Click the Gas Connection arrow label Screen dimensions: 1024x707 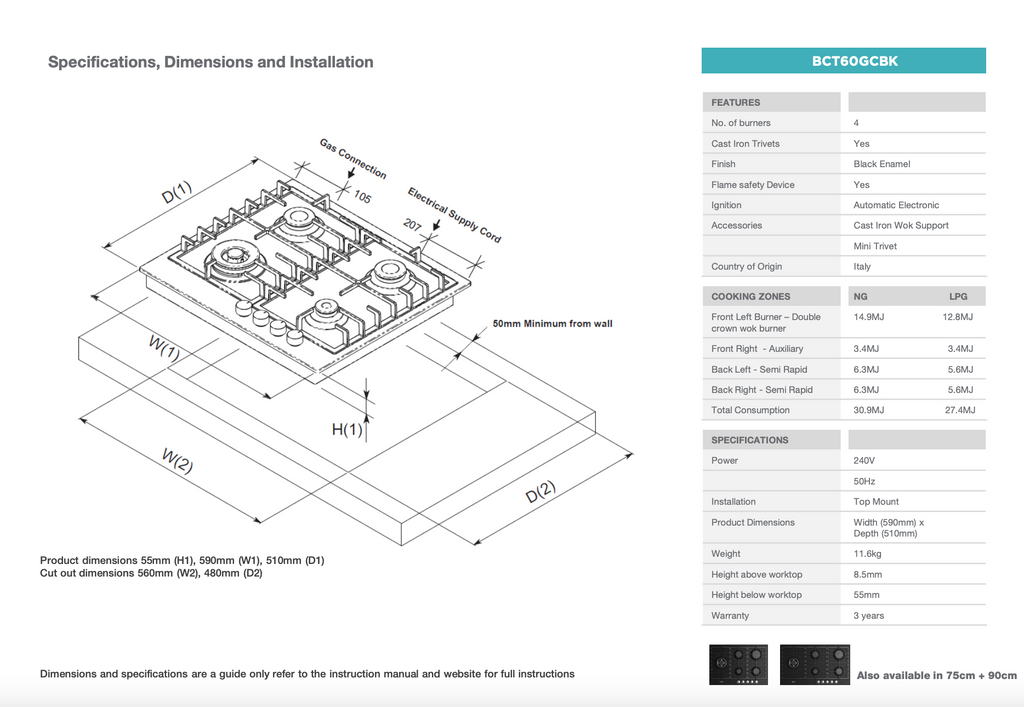pos(352,159)
